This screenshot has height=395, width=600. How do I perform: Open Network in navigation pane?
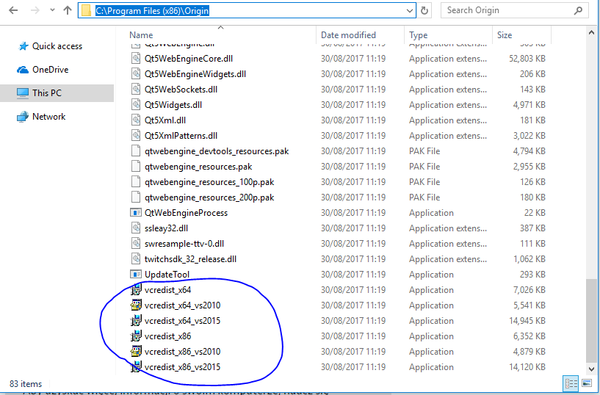coord(41,116)
